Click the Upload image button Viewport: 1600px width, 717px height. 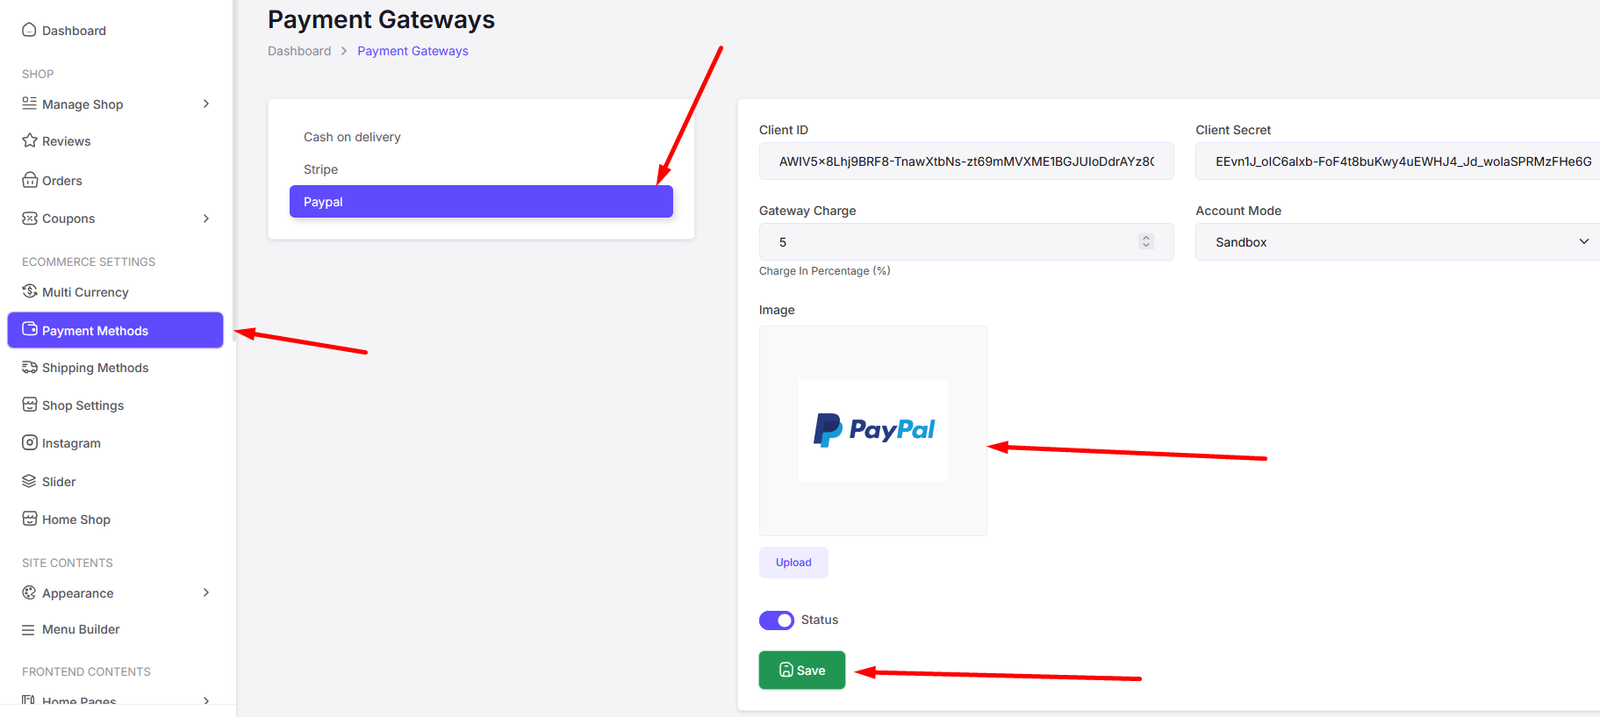click(x=793, y=562)
